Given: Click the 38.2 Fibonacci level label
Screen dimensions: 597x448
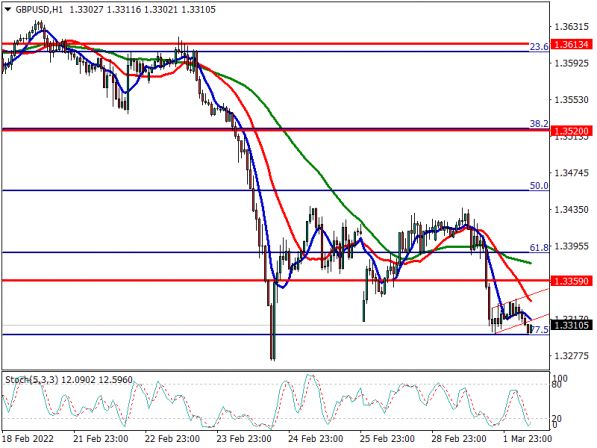Looking at the screenshot, I should click(x=539, y=123).
